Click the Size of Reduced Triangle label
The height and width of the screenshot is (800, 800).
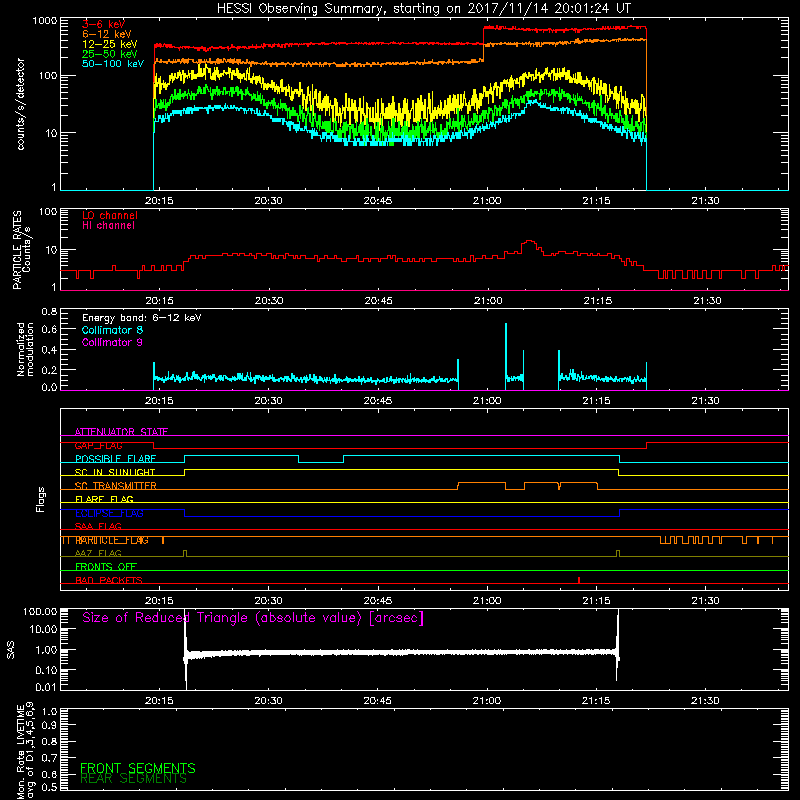click(x=253, y=618)
